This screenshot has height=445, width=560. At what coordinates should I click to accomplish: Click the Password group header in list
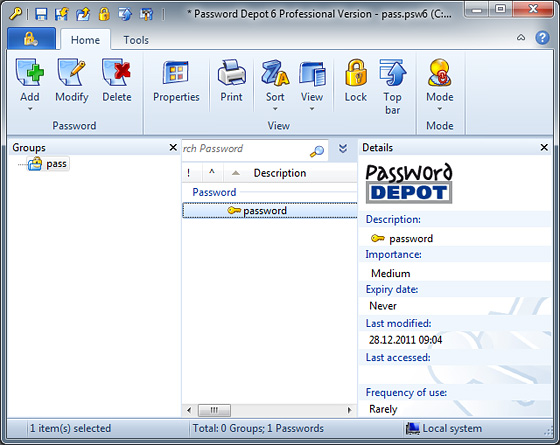pos(214,192)
